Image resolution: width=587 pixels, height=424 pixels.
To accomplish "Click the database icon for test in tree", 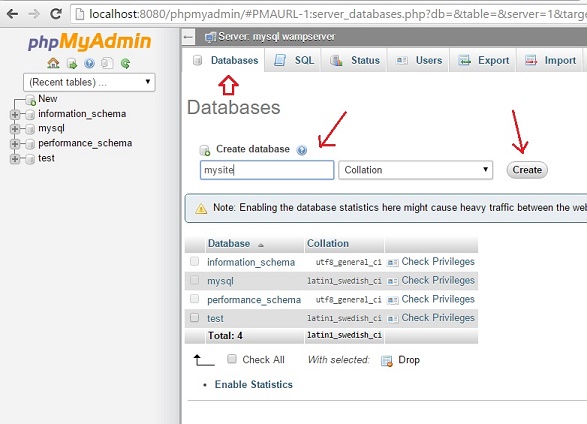I will 30,159.
